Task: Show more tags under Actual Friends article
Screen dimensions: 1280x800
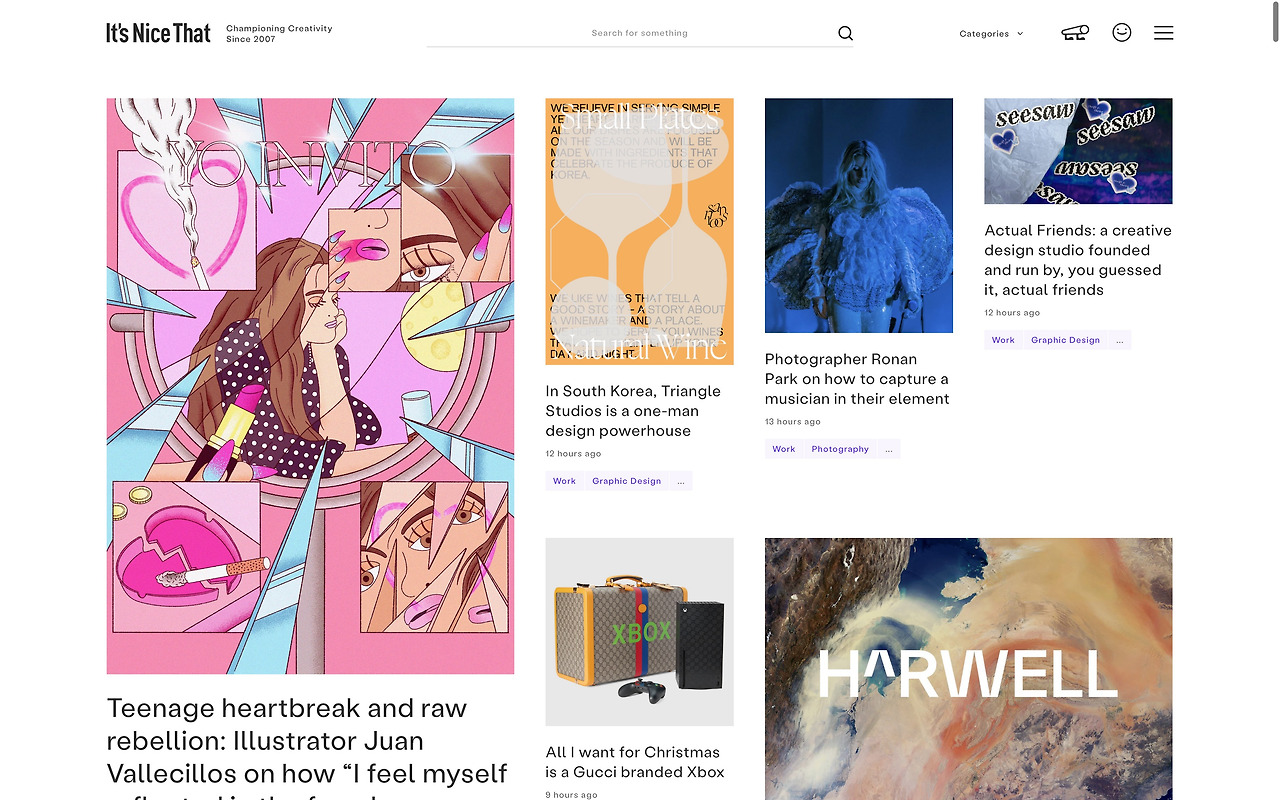Action: pyautogui.click(x=1120, y=340)
